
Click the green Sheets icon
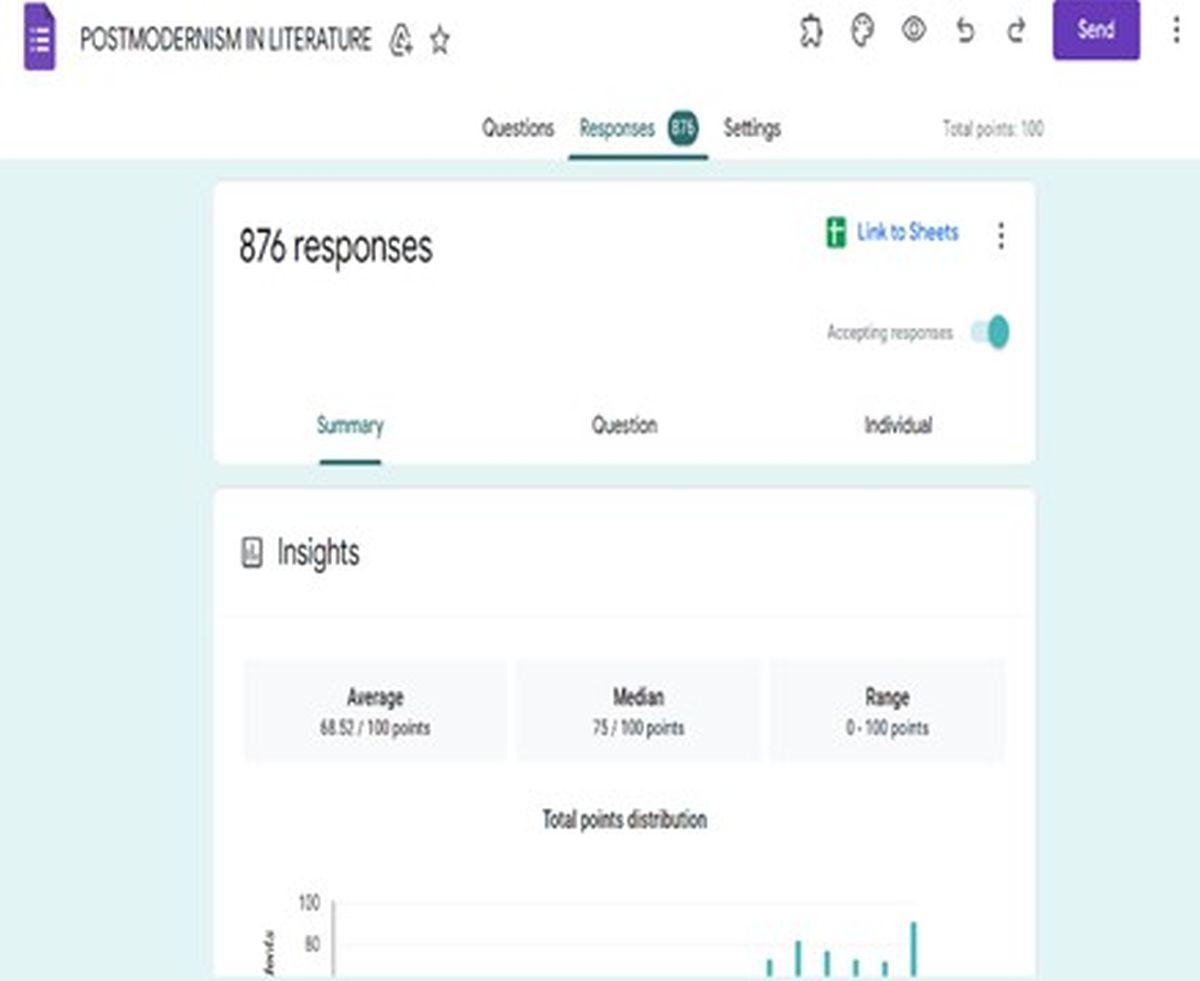point(836,233)
